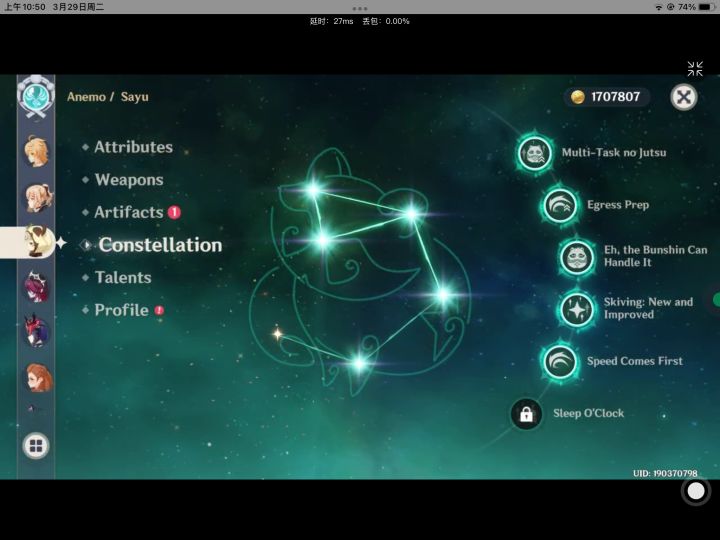
Task: Click the Sleep O'Clock label
Action: tap(589, 413)
